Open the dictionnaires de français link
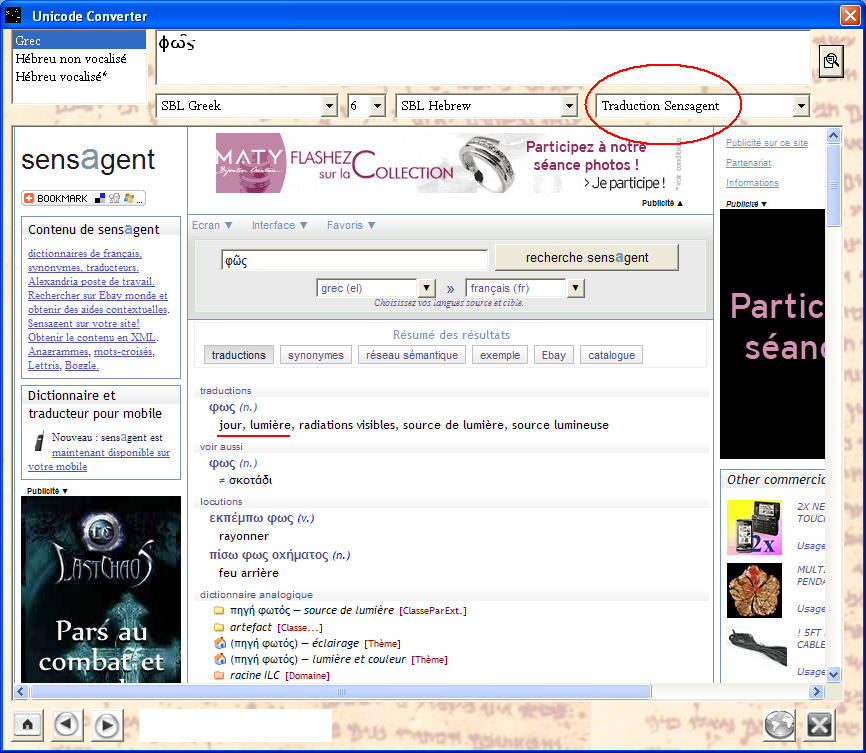Viewport: 866px width, 753px height. pos(85,254)
